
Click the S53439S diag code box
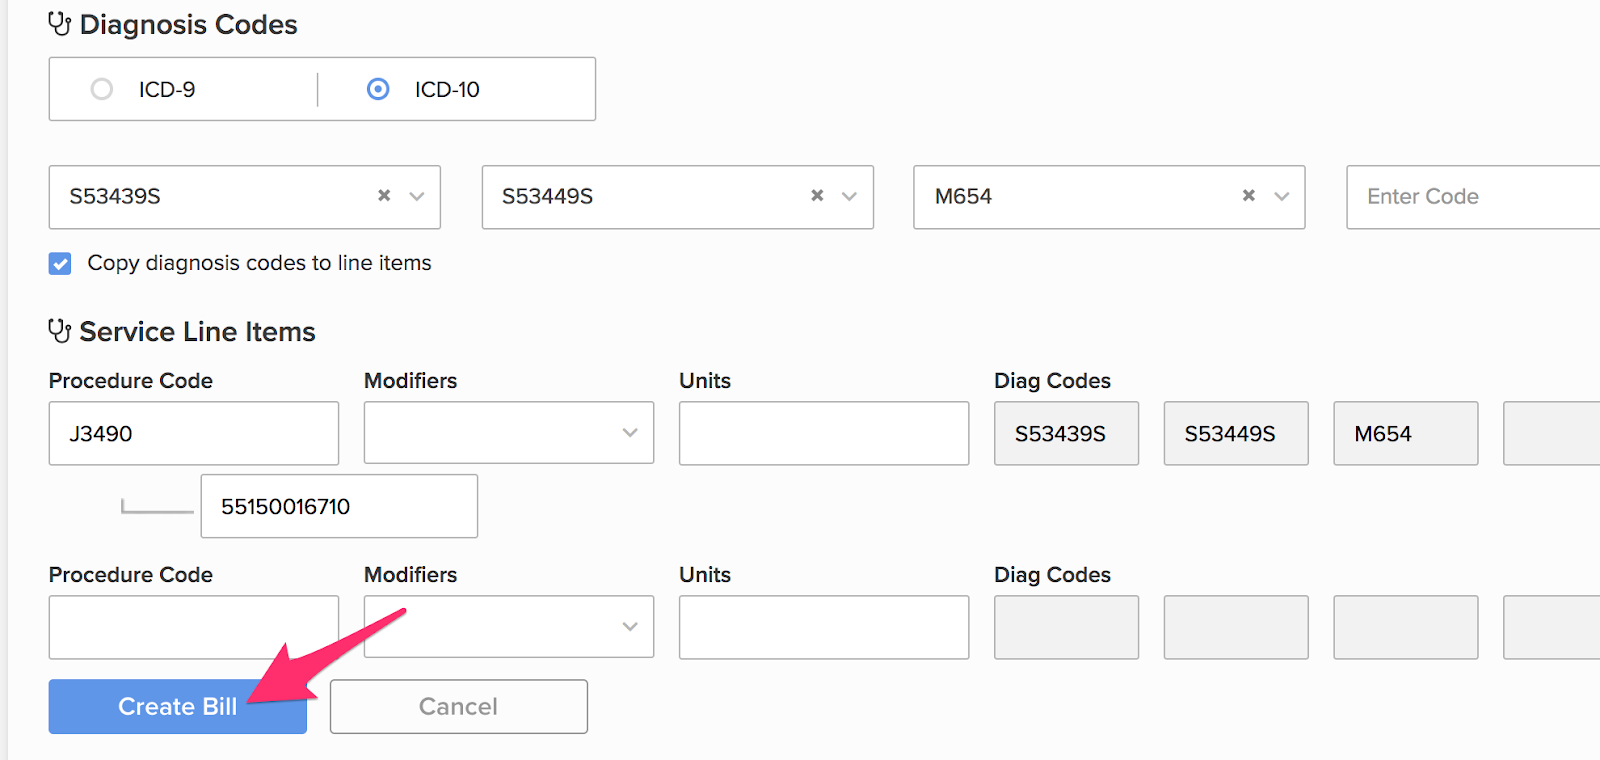click(x=1066, y=433)
